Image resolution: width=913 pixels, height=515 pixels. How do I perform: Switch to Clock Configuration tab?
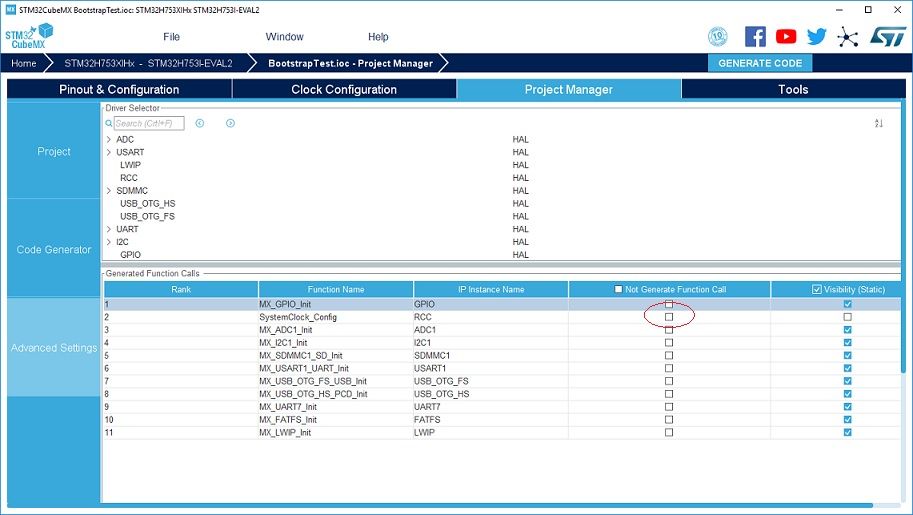[344, 89]
